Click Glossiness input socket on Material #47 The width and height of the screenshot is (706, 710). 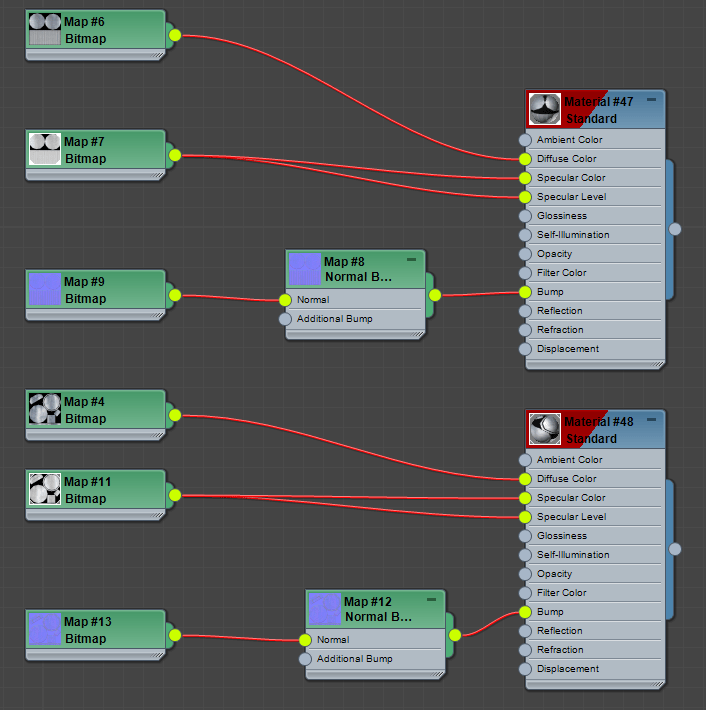point(525,216)
